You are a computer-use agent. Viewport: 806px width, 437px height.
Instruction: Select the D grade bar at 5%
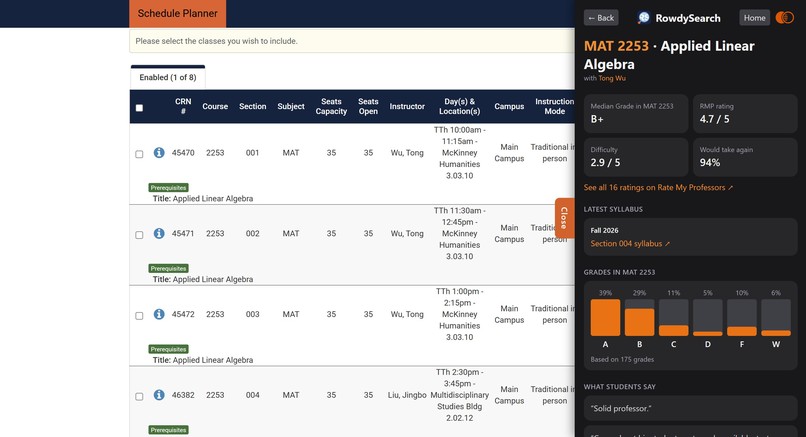click(x=708, y=318)
